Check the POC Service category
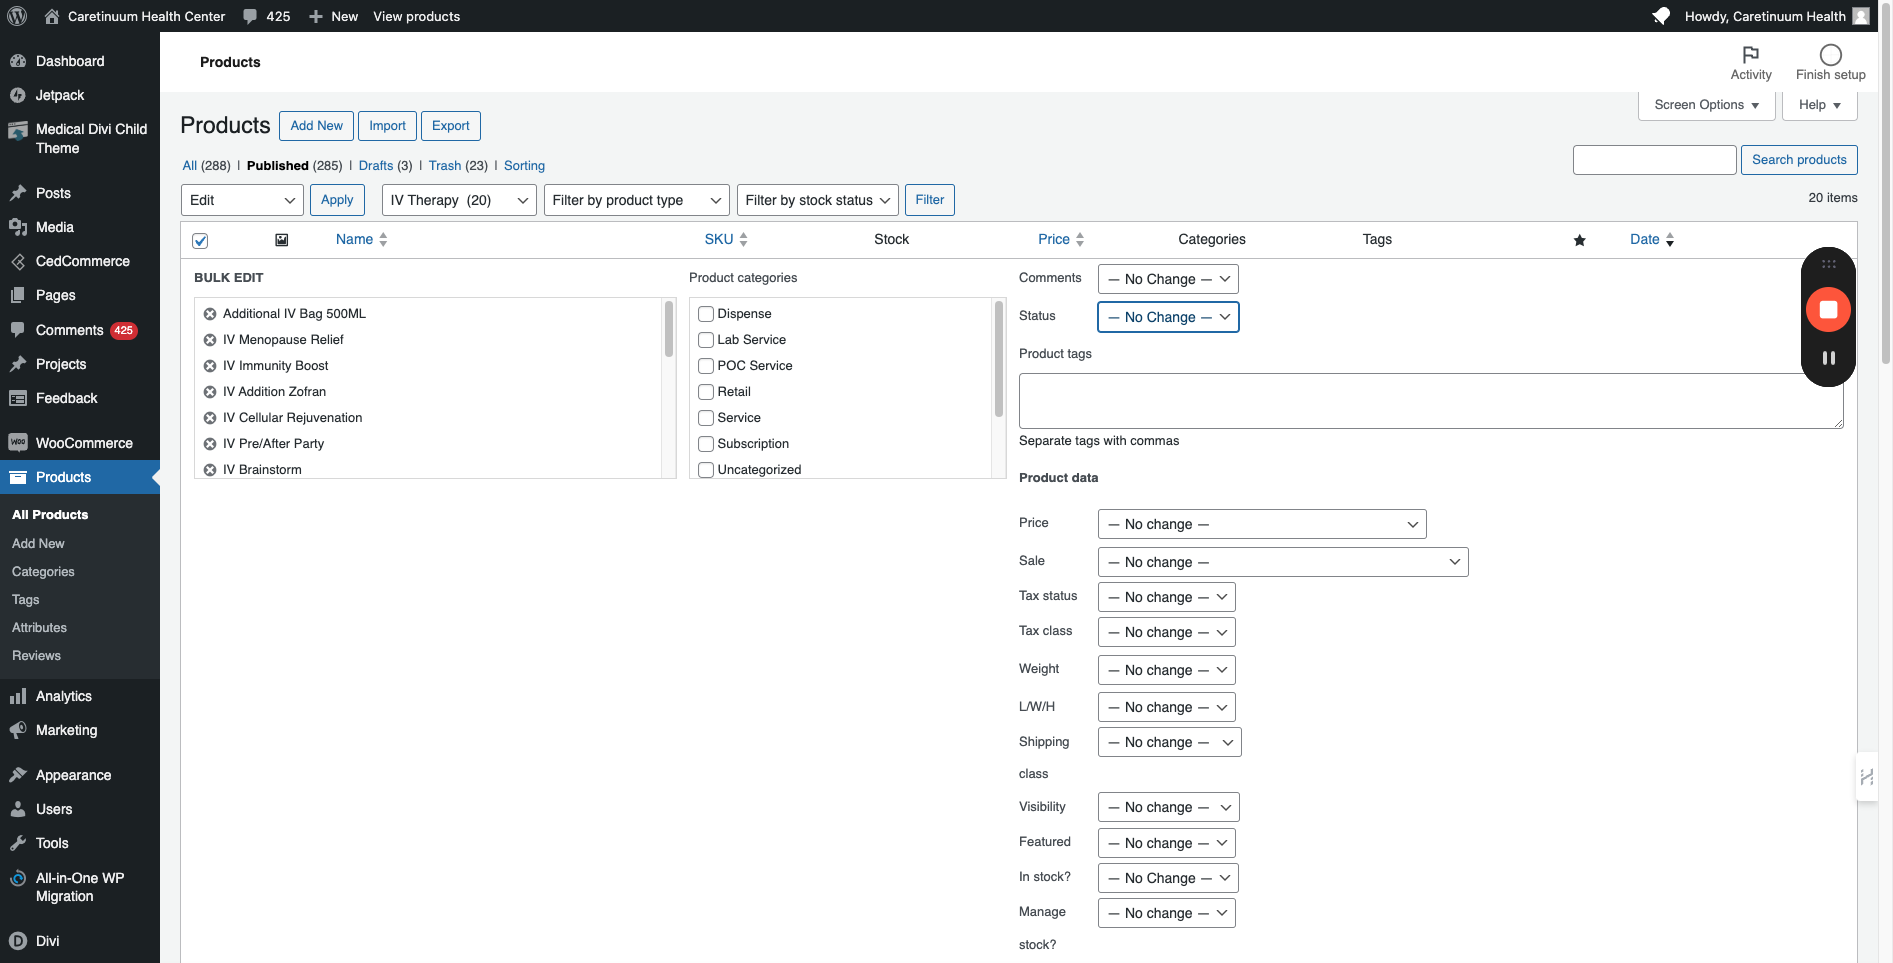 click(706, 366)
